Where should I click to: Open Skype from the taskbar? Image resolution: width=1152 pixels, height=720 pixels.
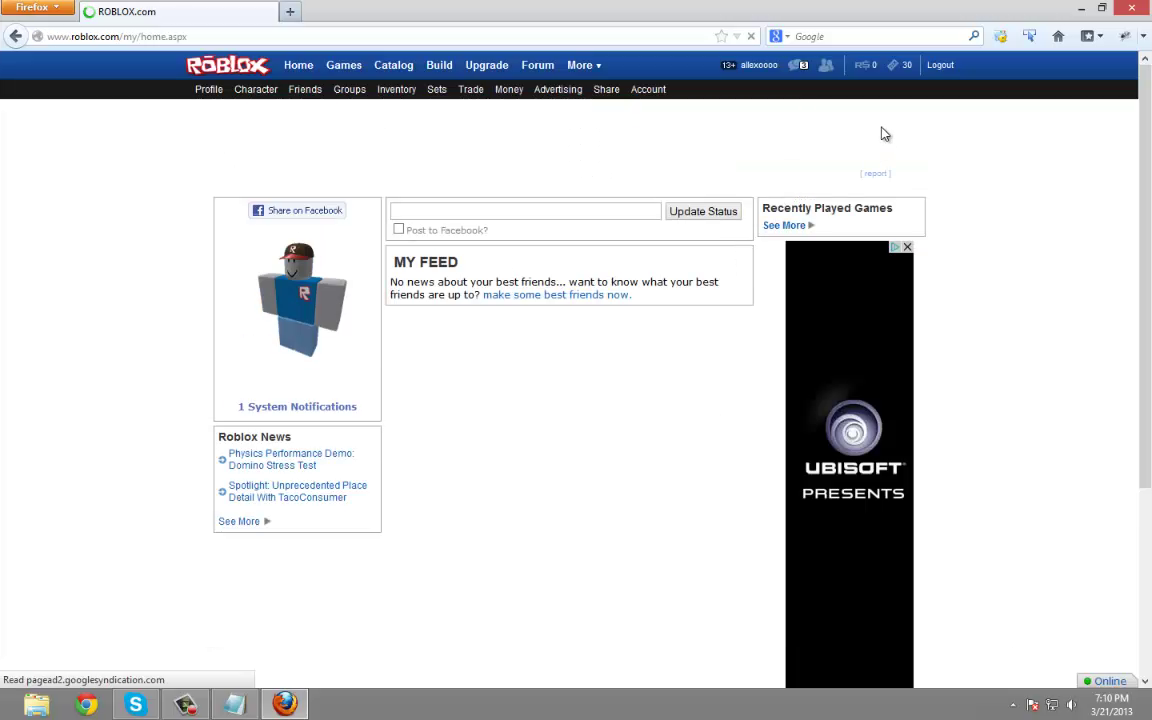pos(135,704)
